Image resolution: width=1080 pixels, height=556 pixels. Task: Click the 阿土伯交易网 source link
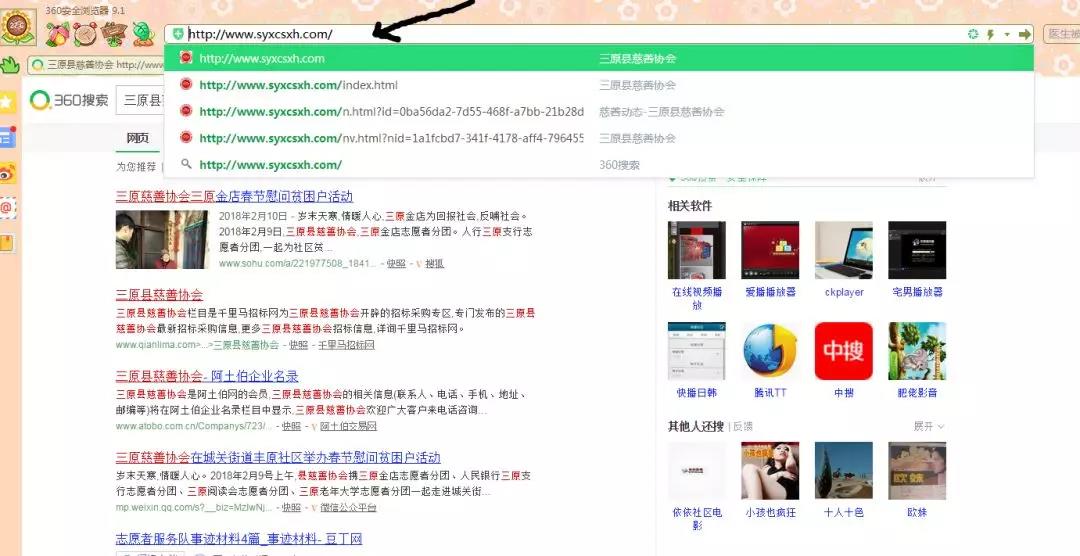348,426
